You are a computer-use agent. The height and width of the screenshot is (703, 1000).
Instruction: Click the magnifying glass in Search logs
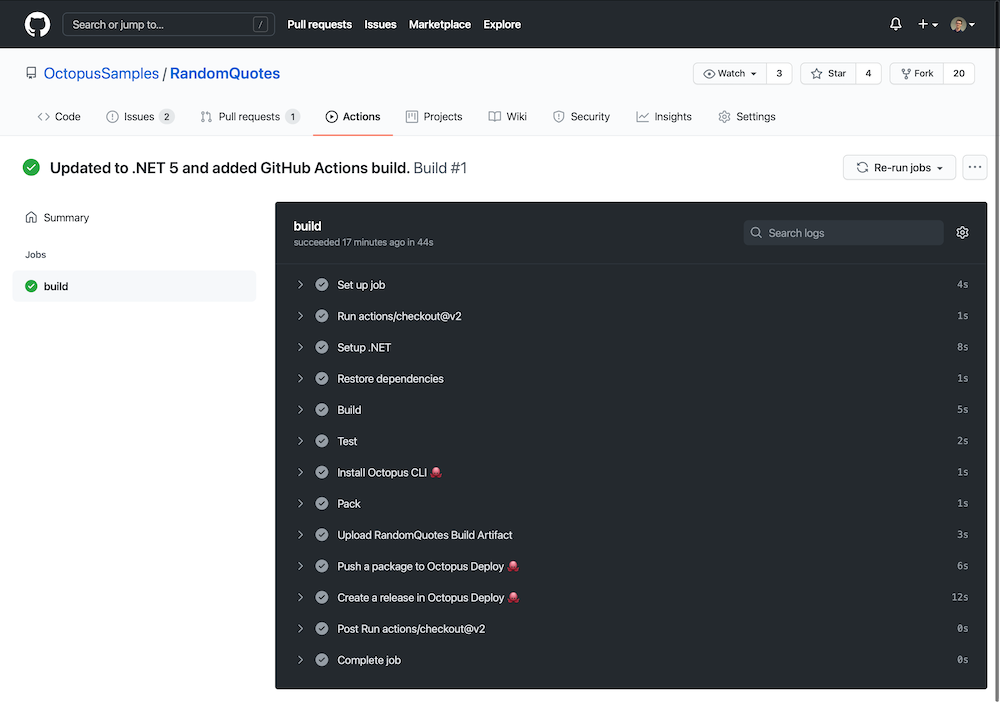(x=757, y=232)
